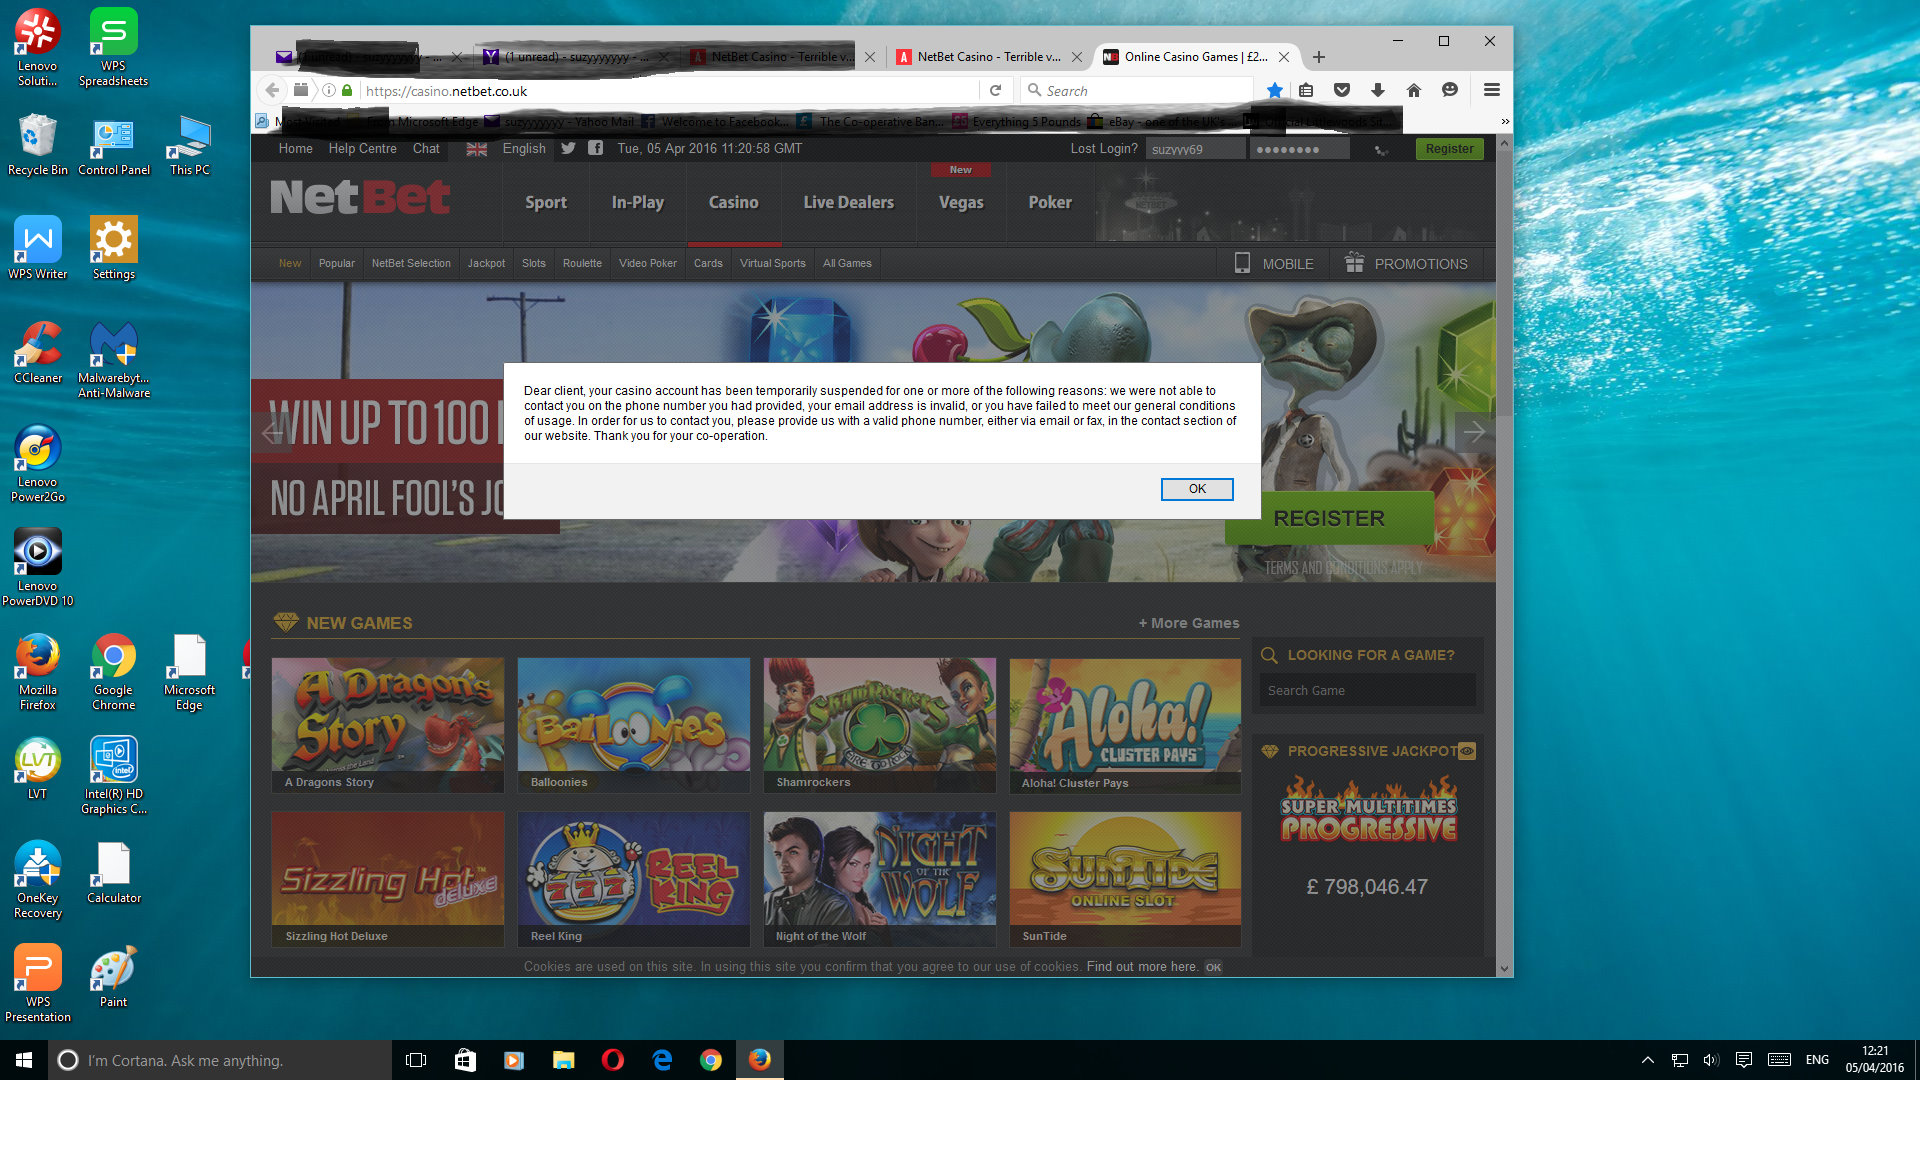This screenshot has width=1920, height=1155.
Task: Click the Home link in top bar
Action: coord(295,148)
